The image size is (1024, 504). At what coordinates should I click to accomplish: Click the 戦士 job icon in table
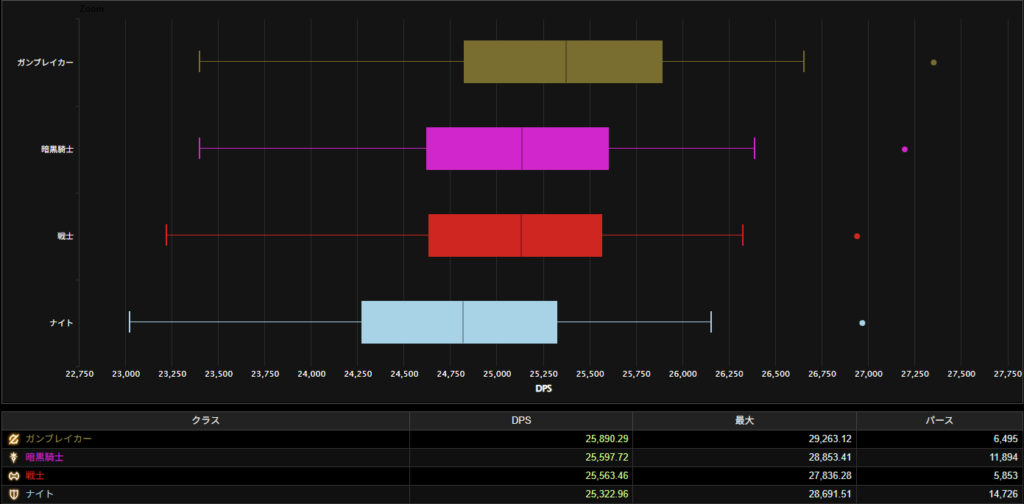13,476
